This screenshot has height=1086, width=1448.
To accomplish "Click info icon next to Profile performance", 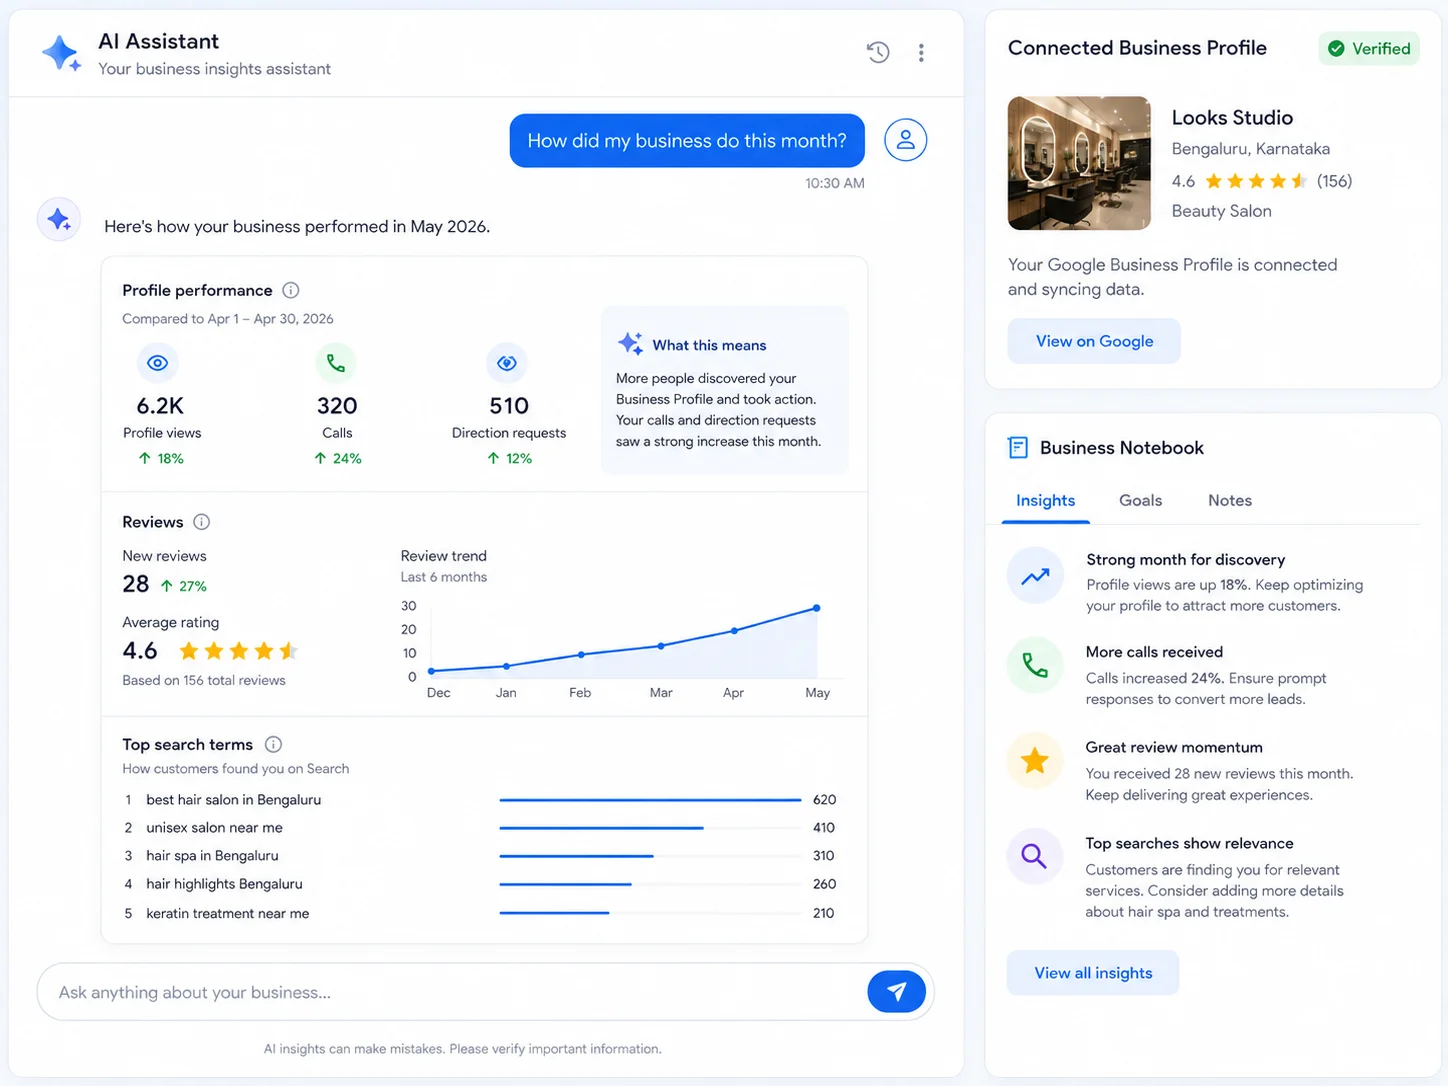I will tap(291, 290).
